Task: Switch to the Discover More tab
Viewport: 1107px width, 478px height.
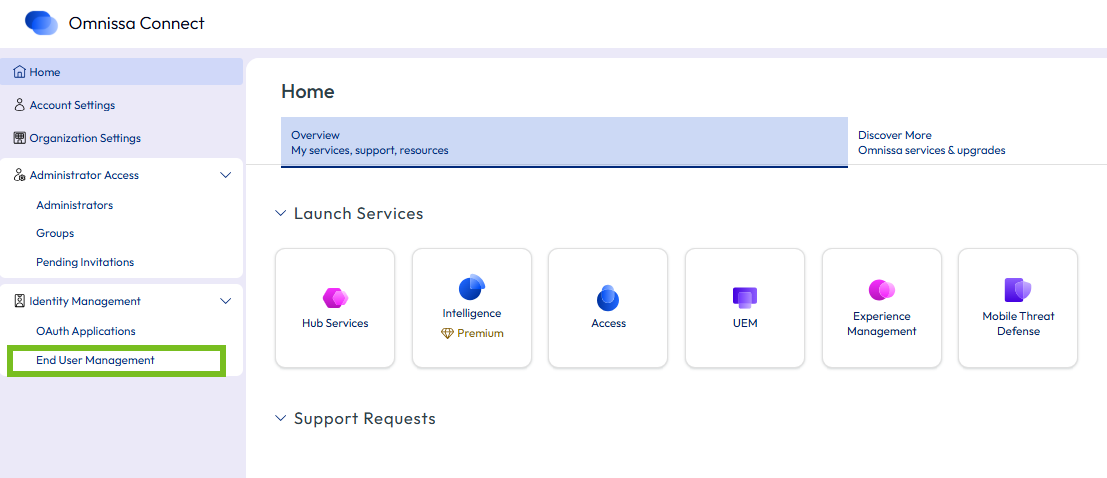Action: (977, 142)
